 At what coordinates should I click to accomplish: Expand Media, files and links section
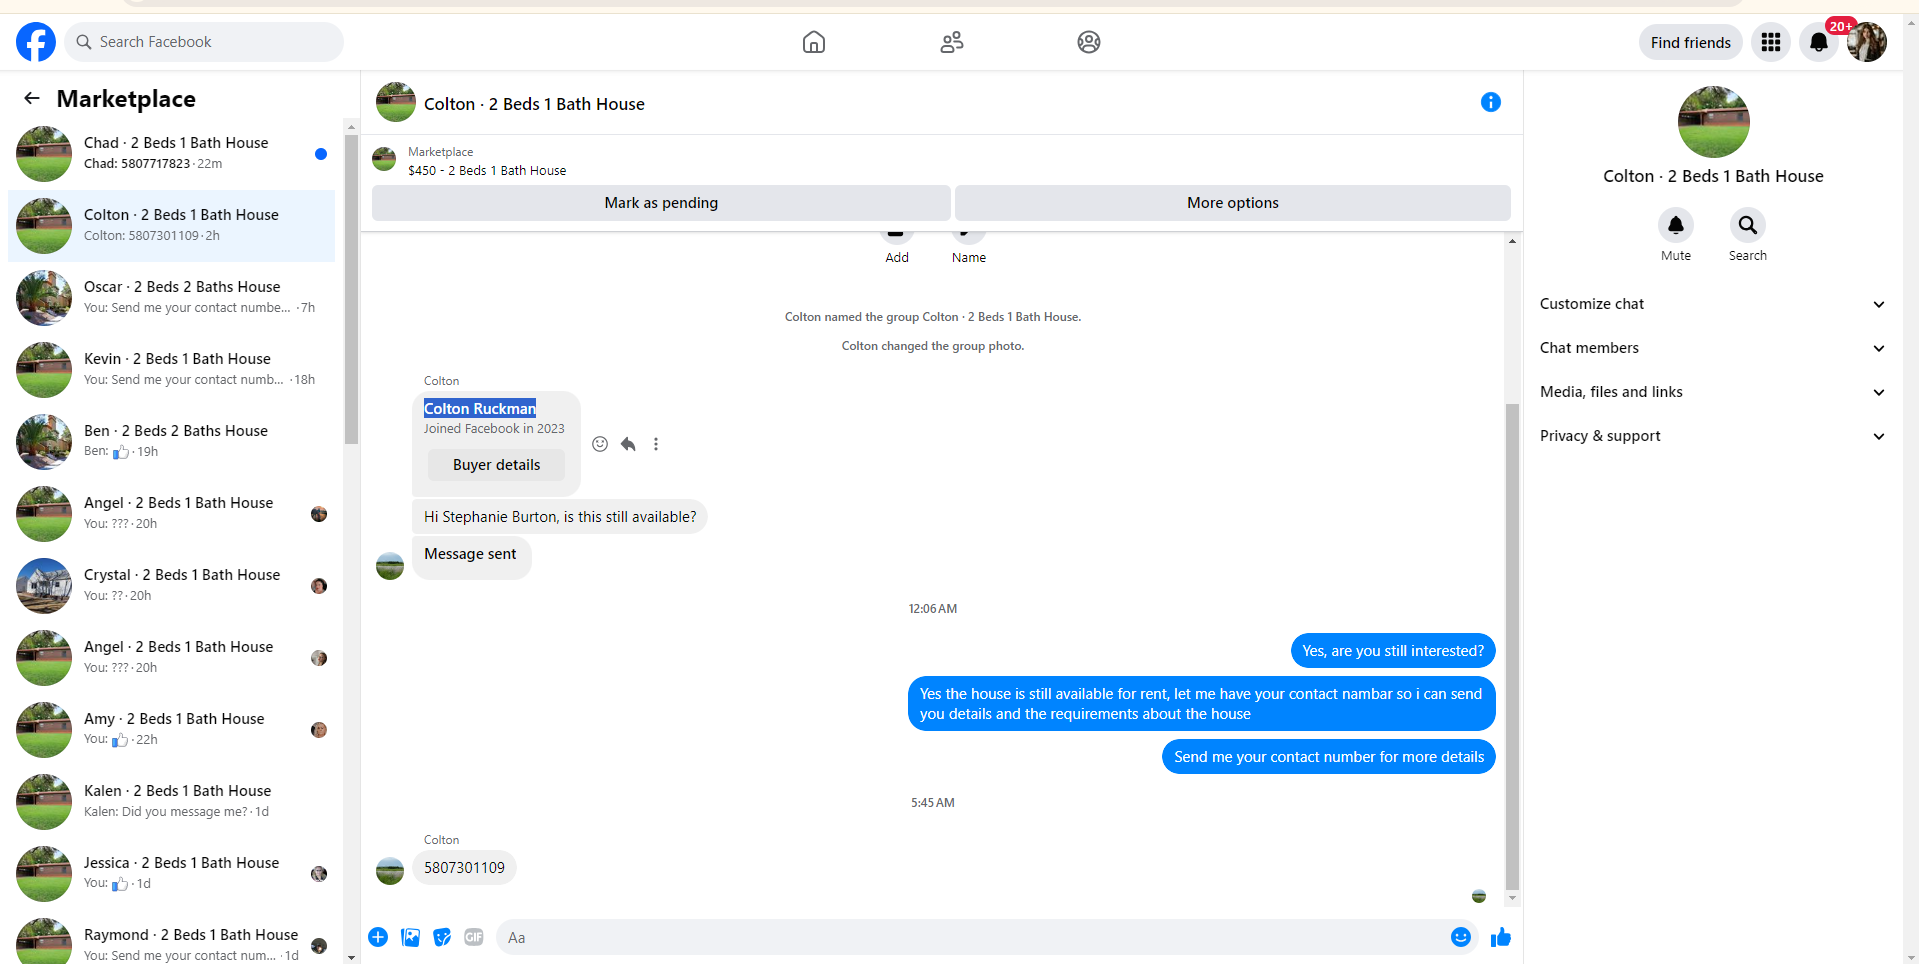(x=1713, y=392)
